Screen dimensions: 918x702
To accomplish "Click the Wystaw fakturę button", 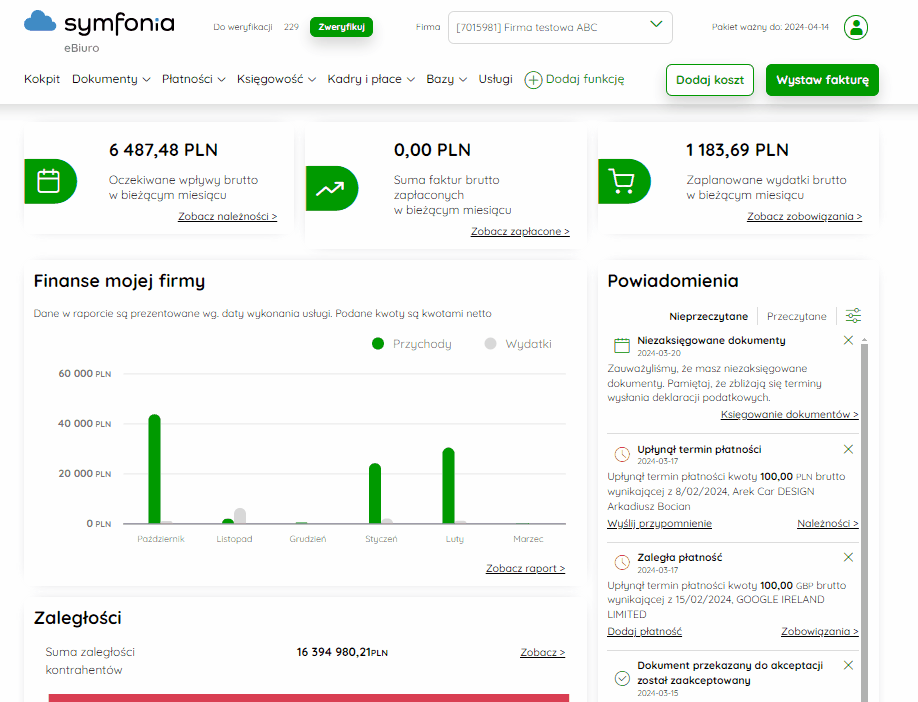I will (822, 80).
